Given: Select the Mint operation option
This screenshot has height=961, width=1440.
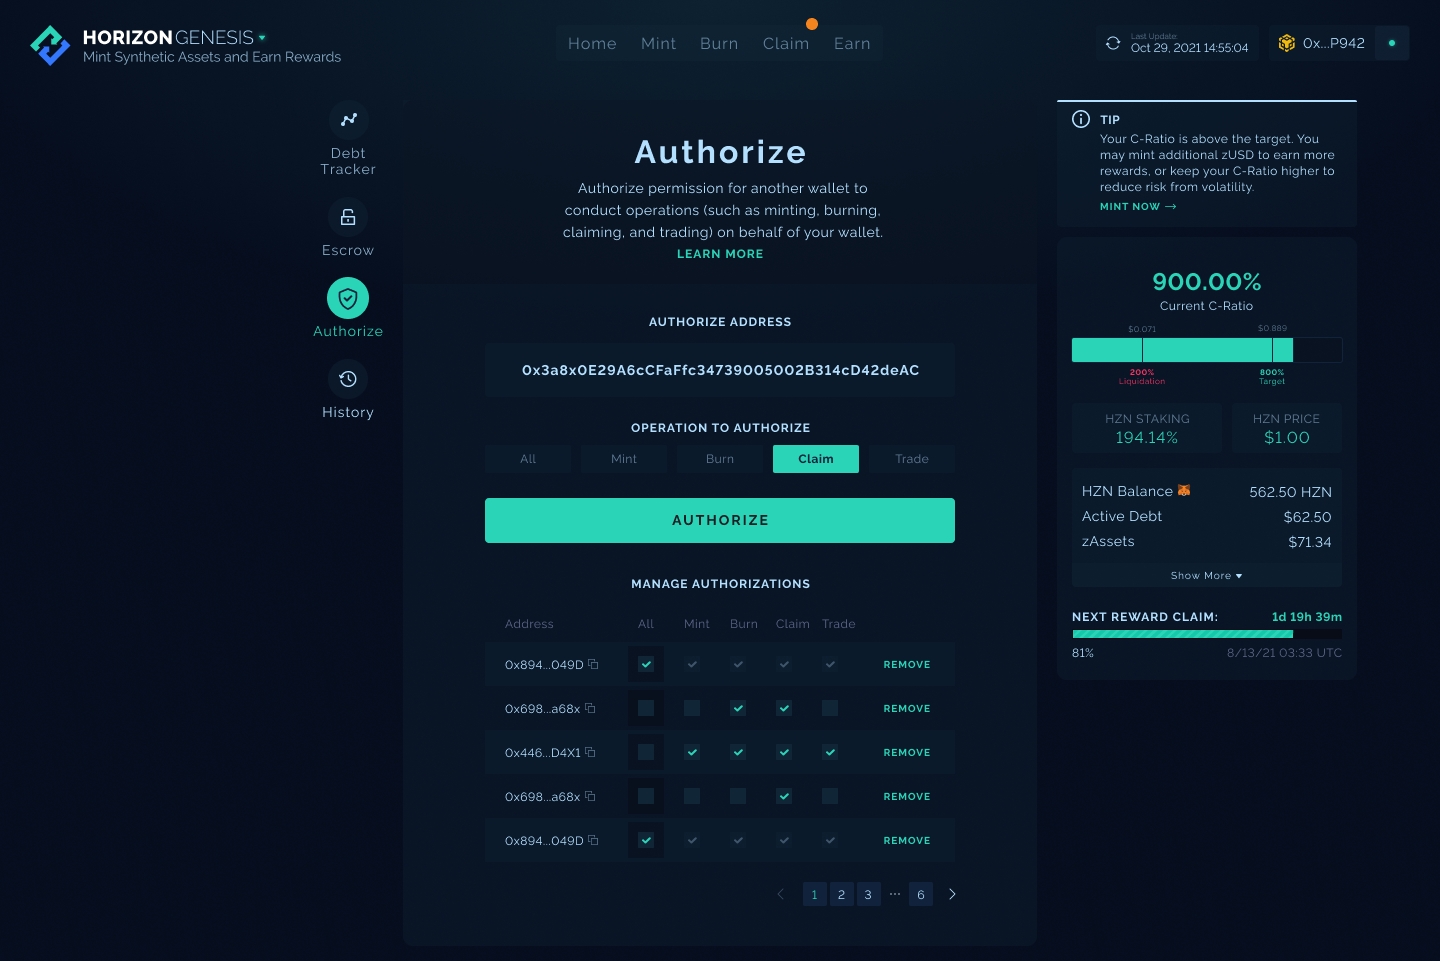Looking at the screenshot, I should [624, 459].
